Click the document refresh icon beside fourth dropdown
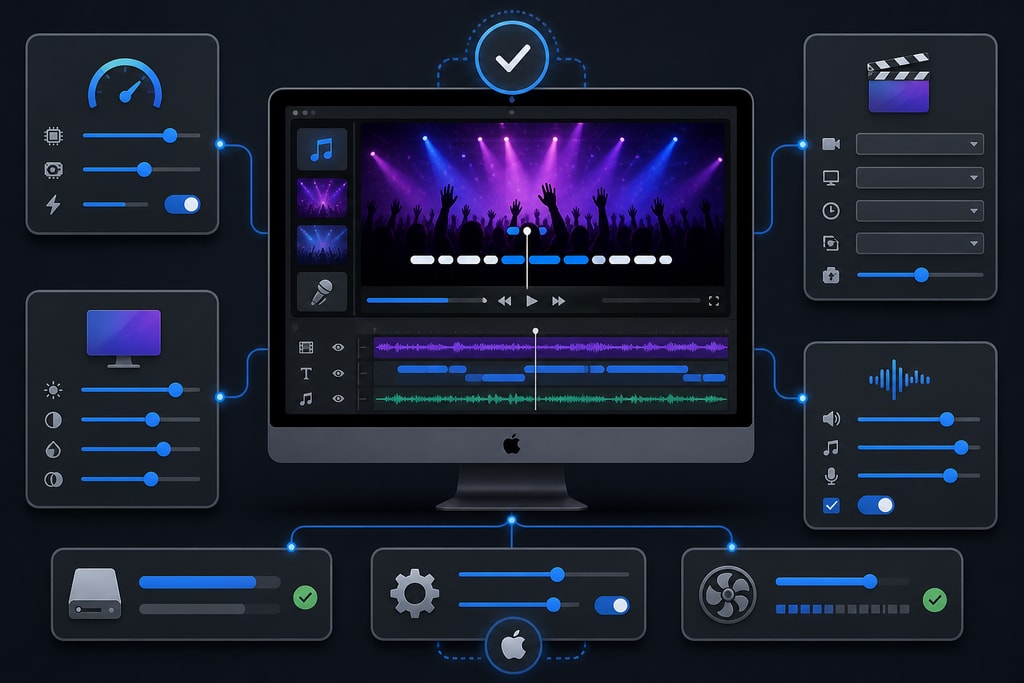Screen dimensions: 1024x683 tap(831, 244)
